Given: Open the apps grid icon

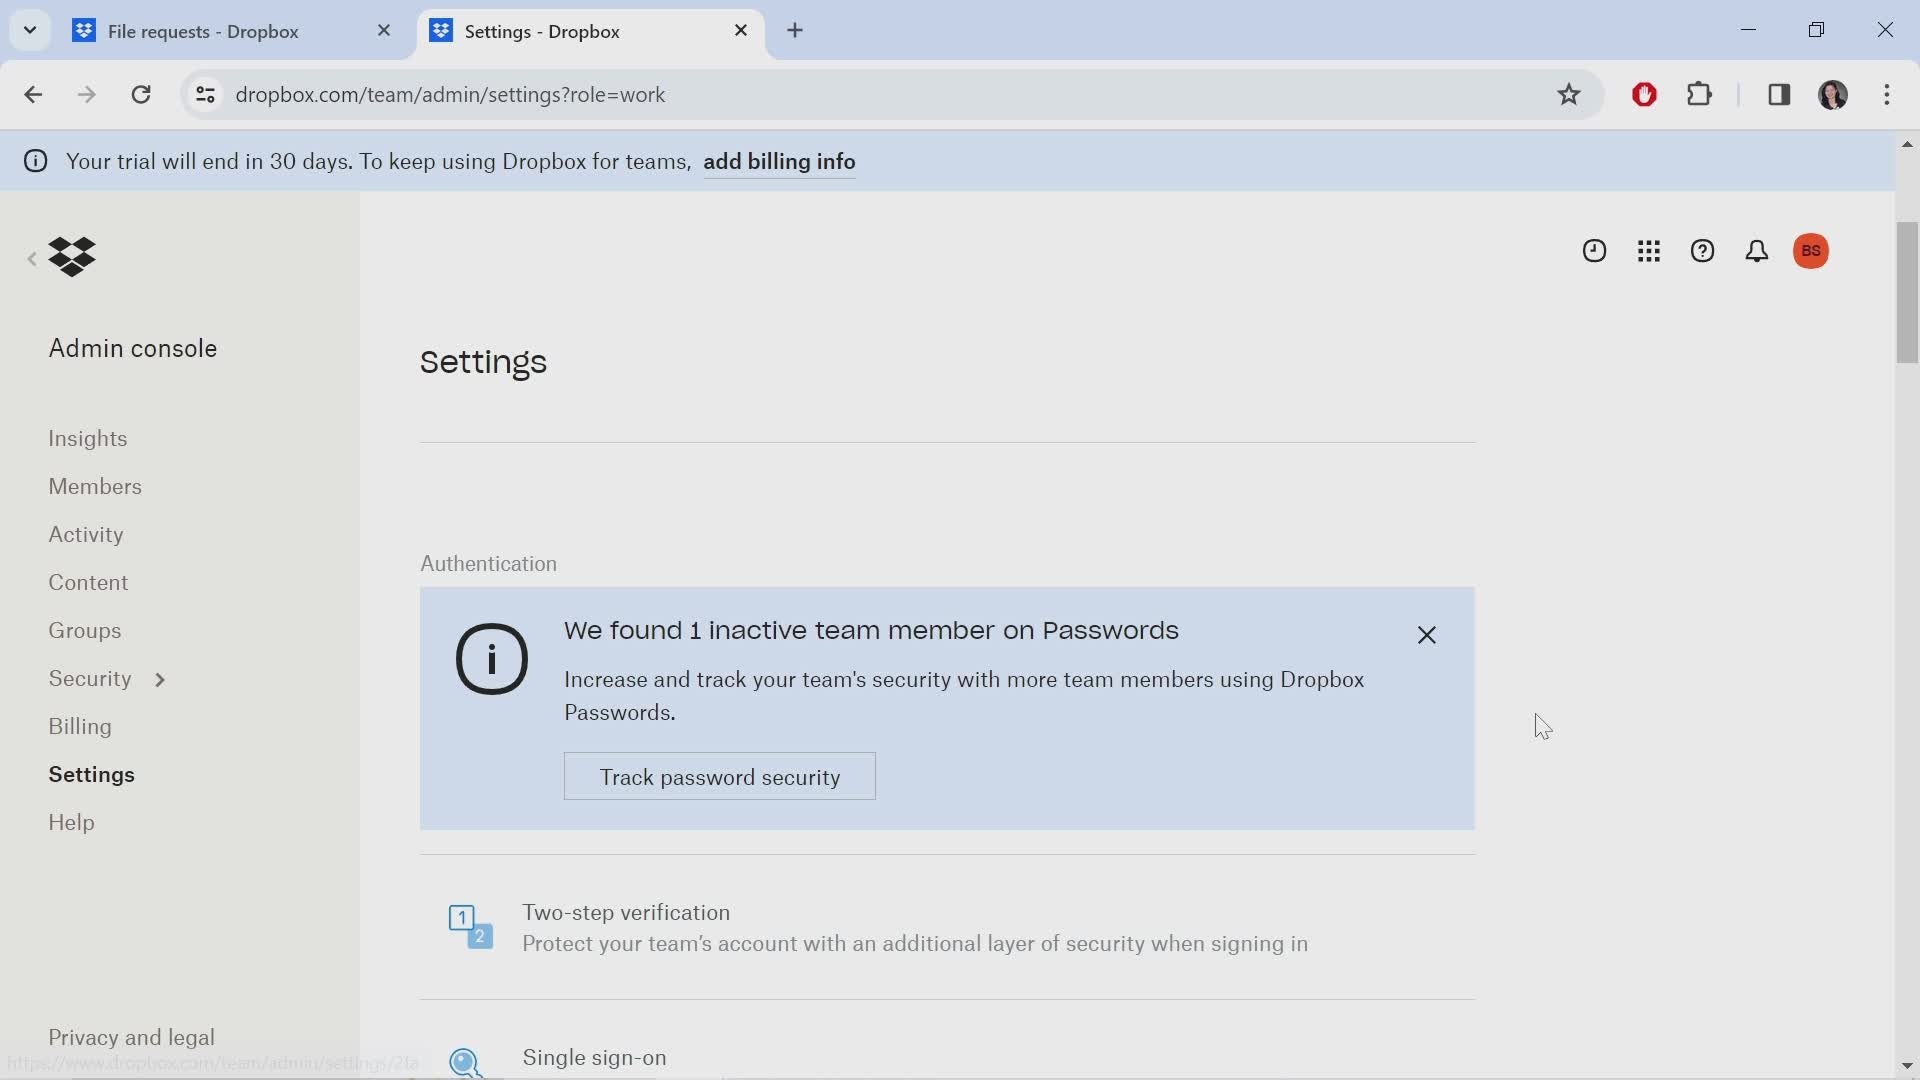Looking at the screenshot, I should 1648,251.
